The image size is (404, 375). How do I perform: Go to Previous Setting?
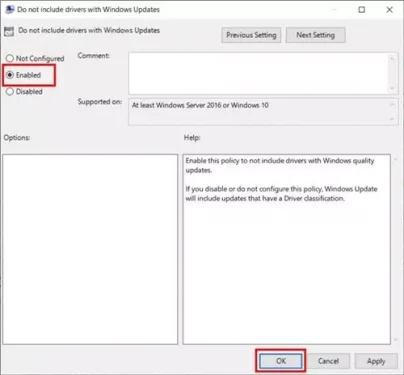click(251, 35)
